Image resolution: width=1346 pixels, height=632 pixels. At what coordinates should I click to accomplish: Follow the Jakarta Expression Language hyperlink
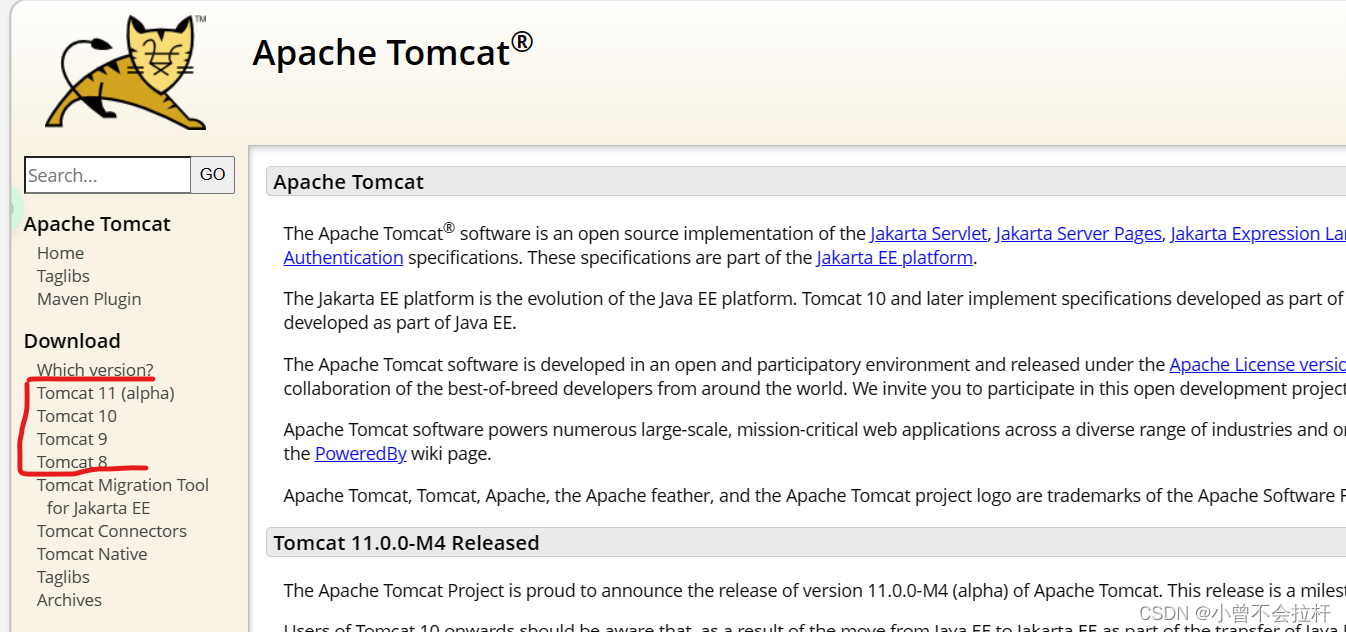point(1258,234)
